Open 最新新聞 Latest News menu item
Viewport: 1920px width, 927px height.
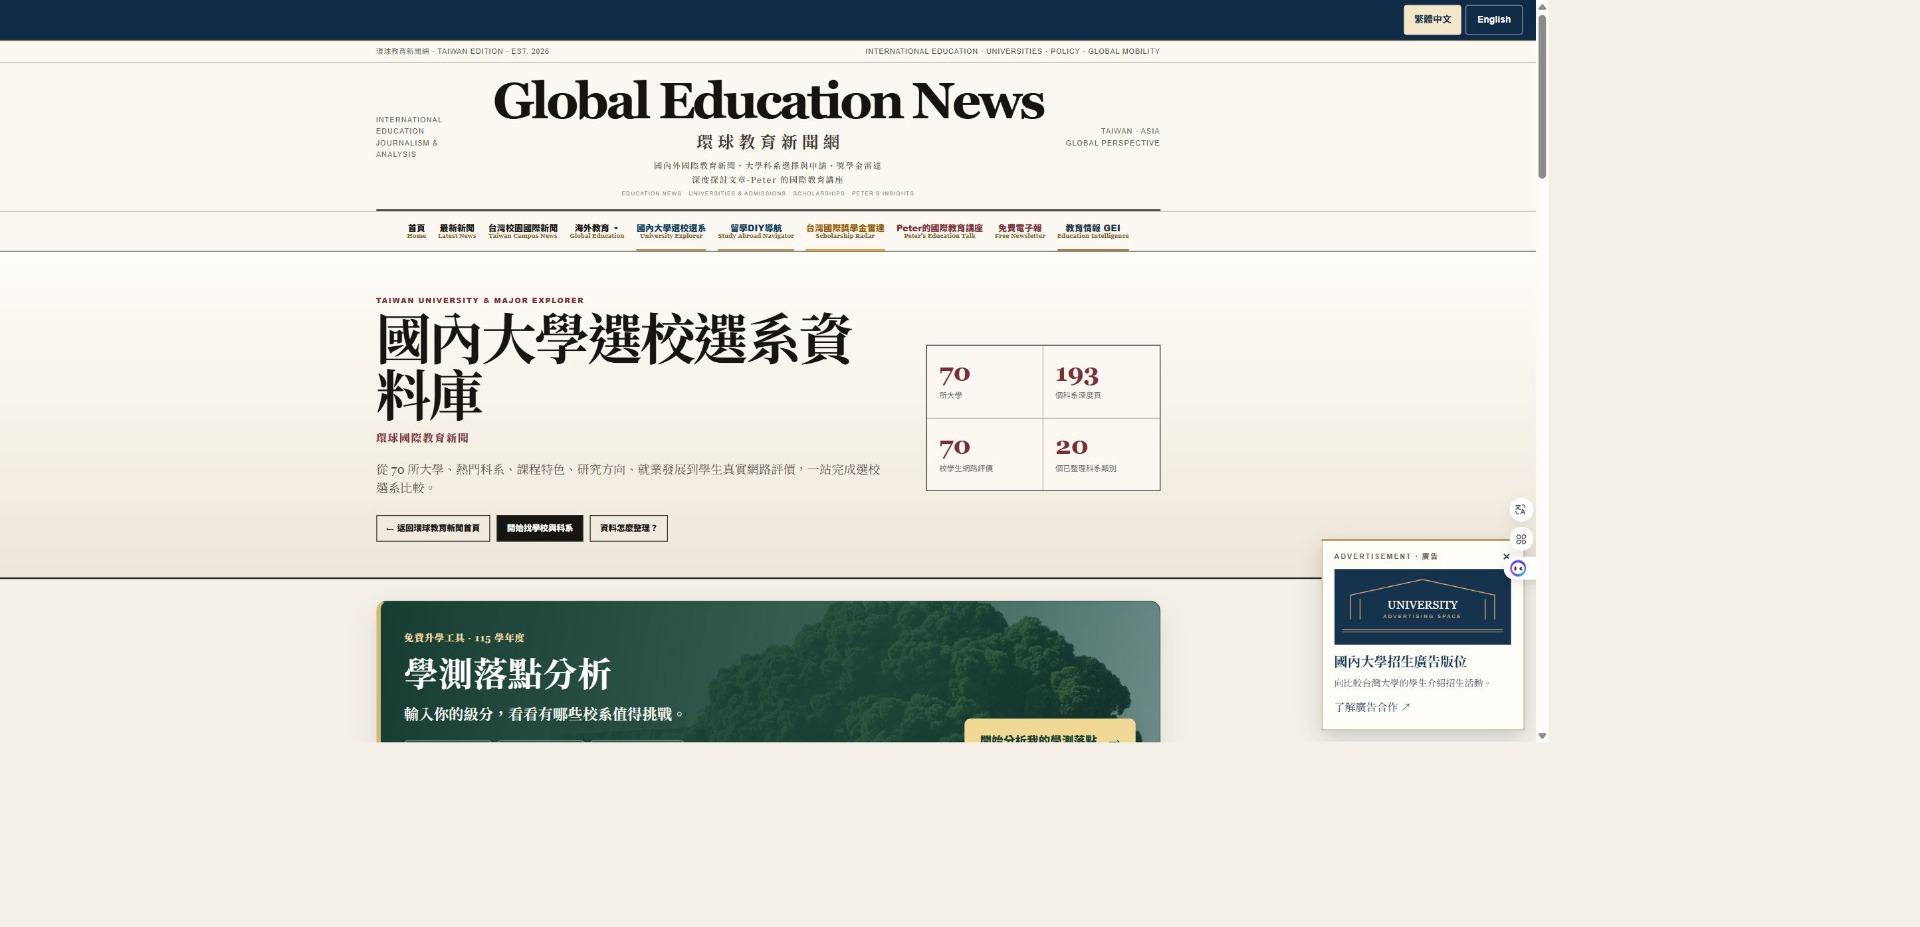coord(457,231)
